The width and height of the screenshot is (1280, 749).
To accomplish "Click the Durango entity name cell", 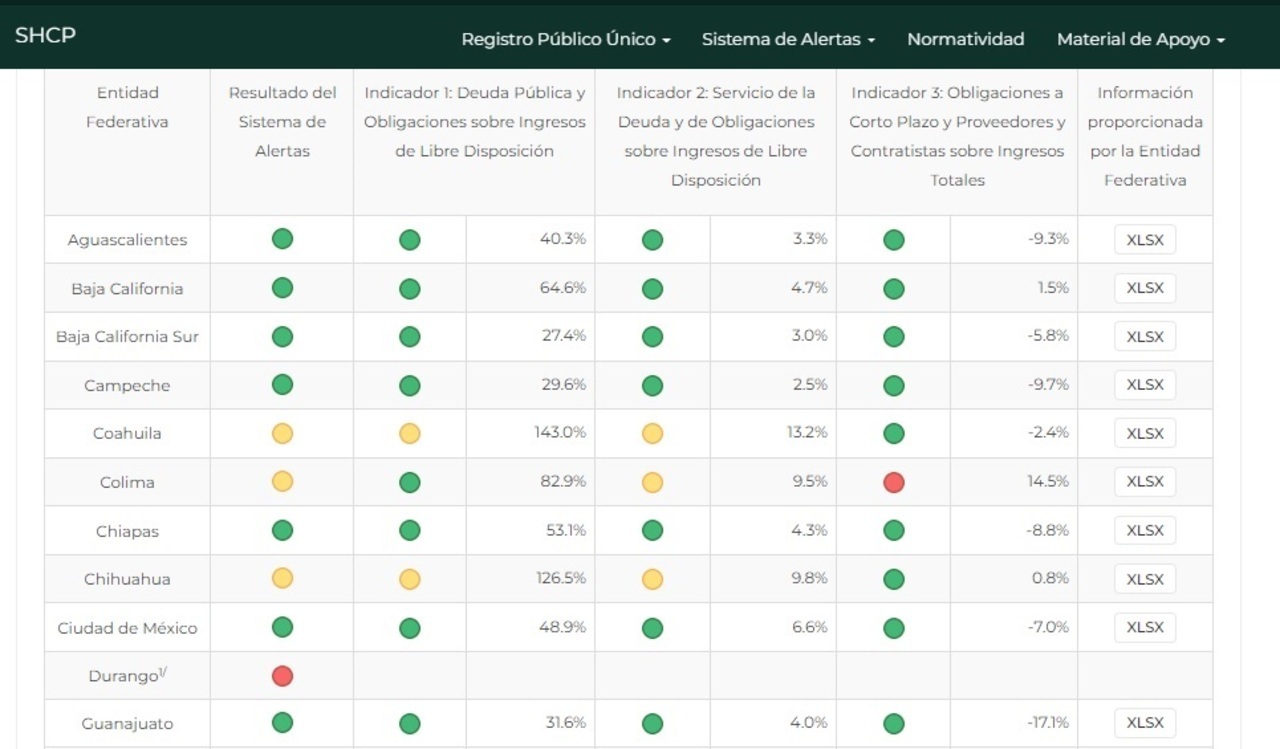I will tap(126, 676).
